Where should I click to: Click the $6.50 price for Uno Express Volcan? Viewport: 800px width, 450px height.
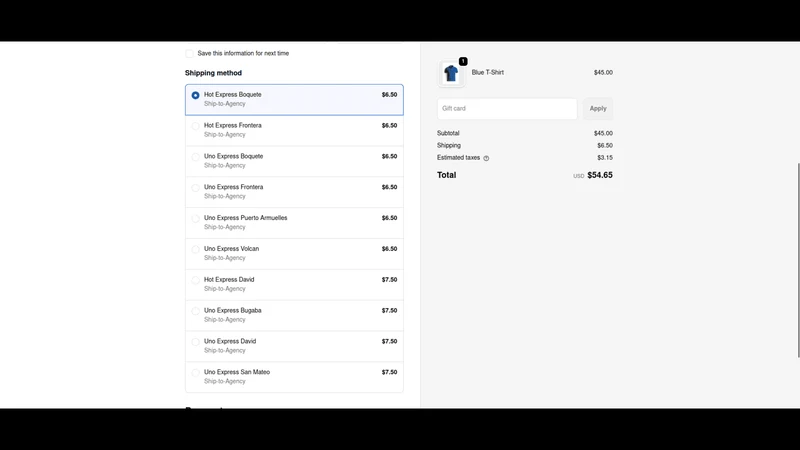click(389, 249)
